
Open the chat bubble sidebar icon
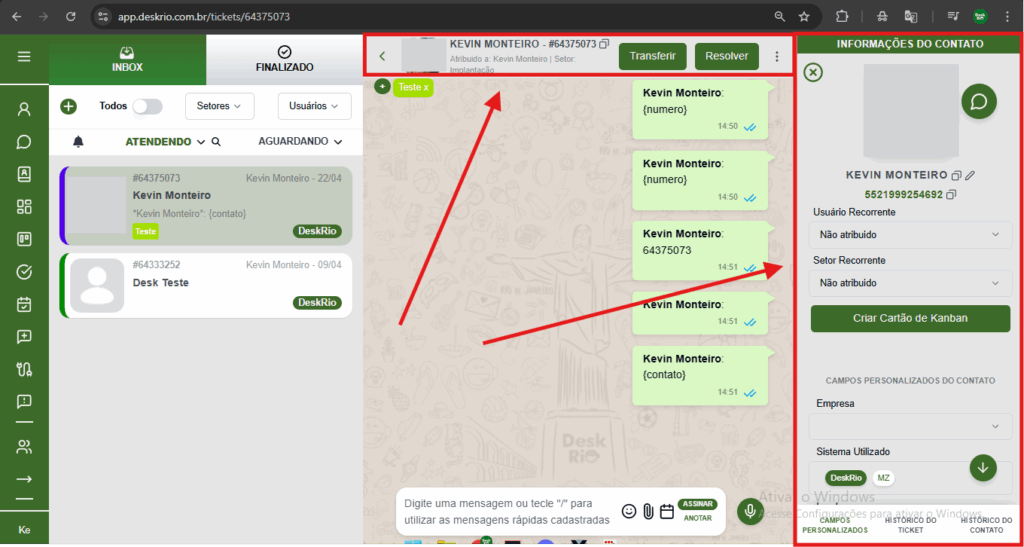(x=24, y=142)
